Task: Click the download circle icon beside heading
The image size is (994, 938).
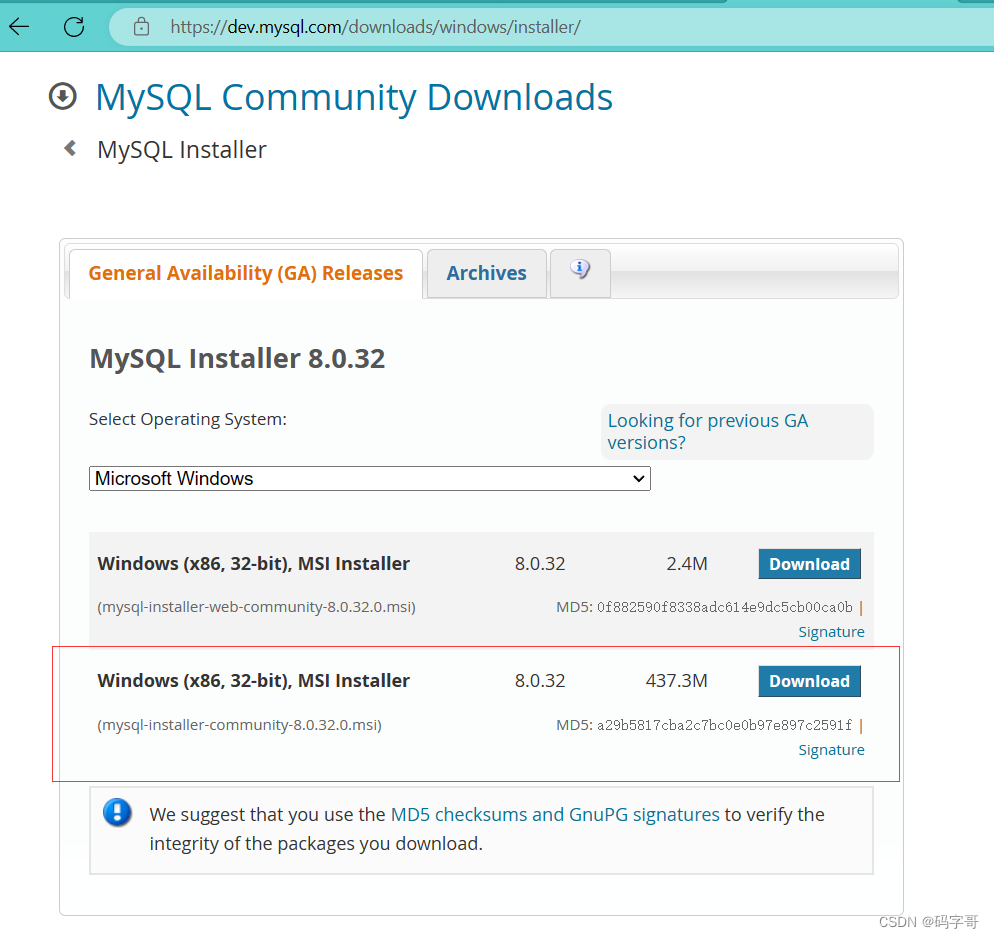Action: coord(63,96)
